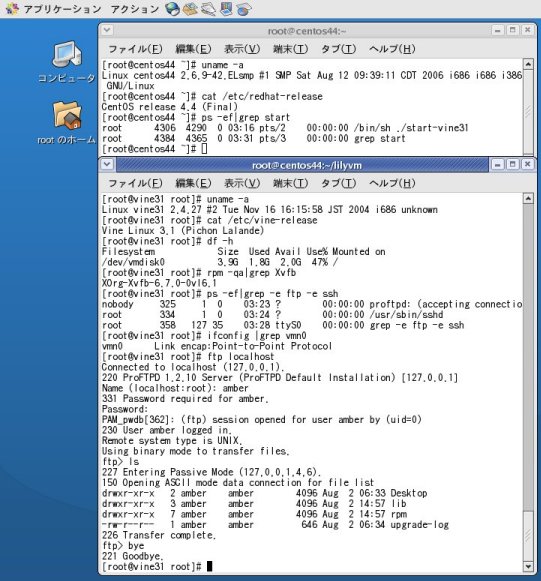The width and height of the screenshot is (541, 581).
Task: Click '/bin/sh ./start-vine31' process text
Action: pyautogui.click(x=411, y=128)
